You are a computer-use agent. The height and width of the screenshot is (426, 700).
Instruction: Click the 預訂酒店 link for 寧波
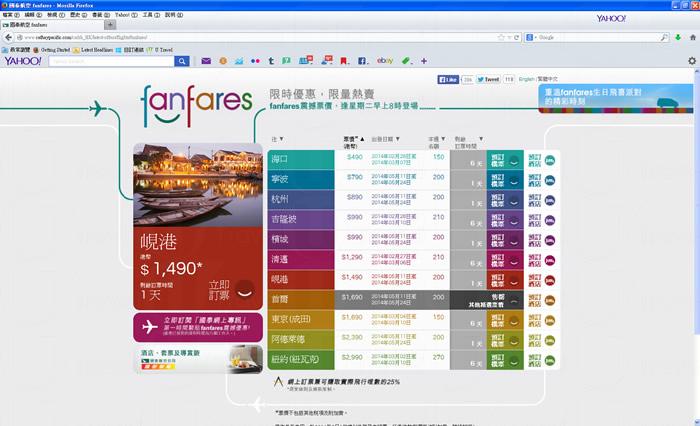click(535, 178)
